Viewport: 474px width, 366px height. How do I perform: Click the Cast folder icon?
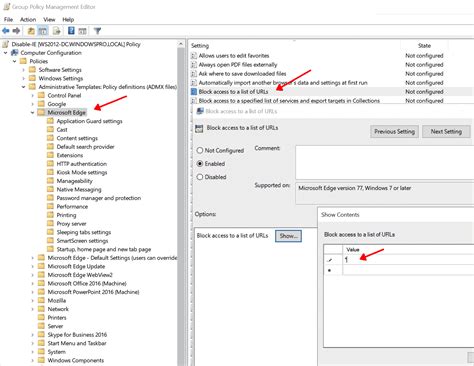[50, 130]
